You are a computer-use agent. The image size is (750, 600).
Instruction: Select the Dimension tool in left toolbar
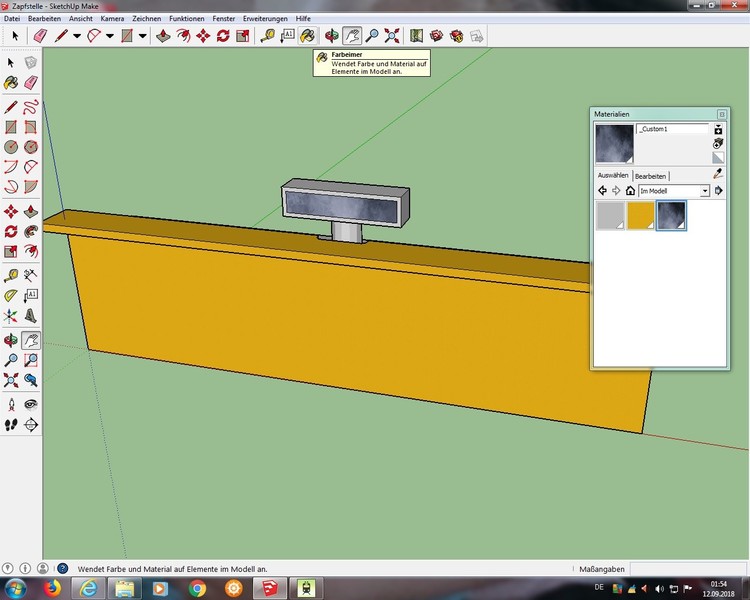31,275
